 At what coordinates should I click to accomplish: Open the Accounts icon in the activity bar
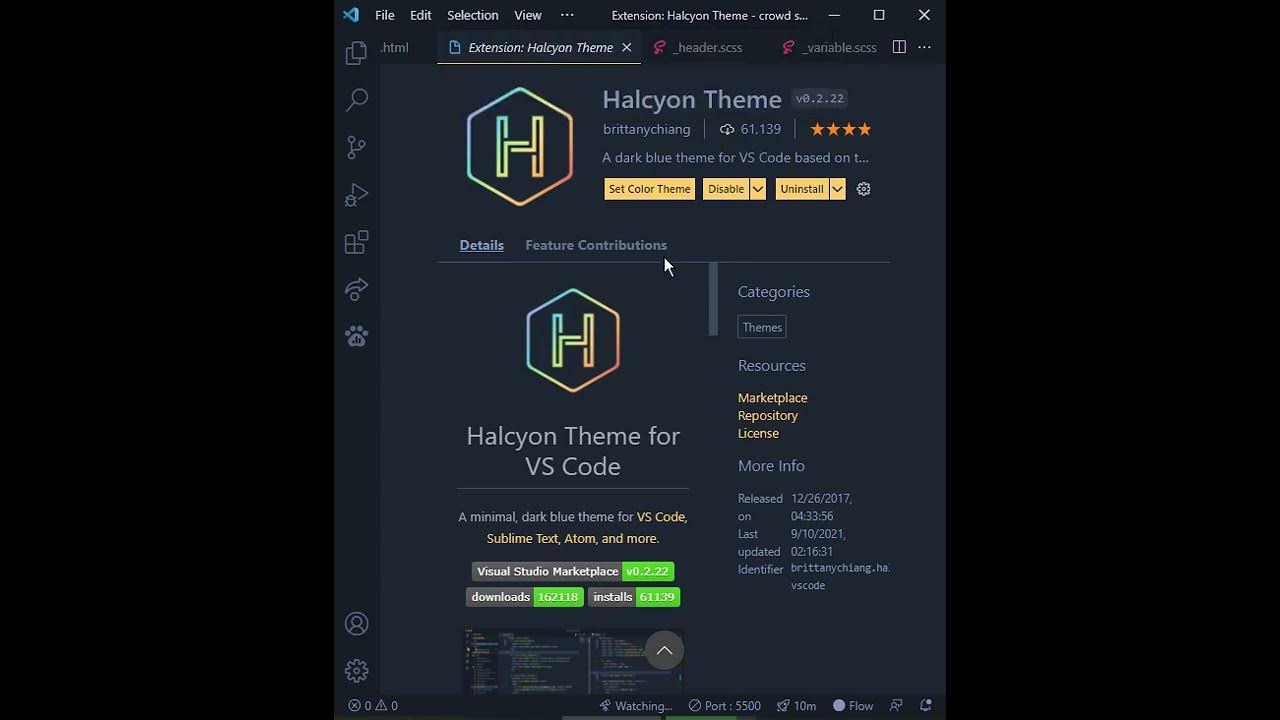click(x=356, y=624)
